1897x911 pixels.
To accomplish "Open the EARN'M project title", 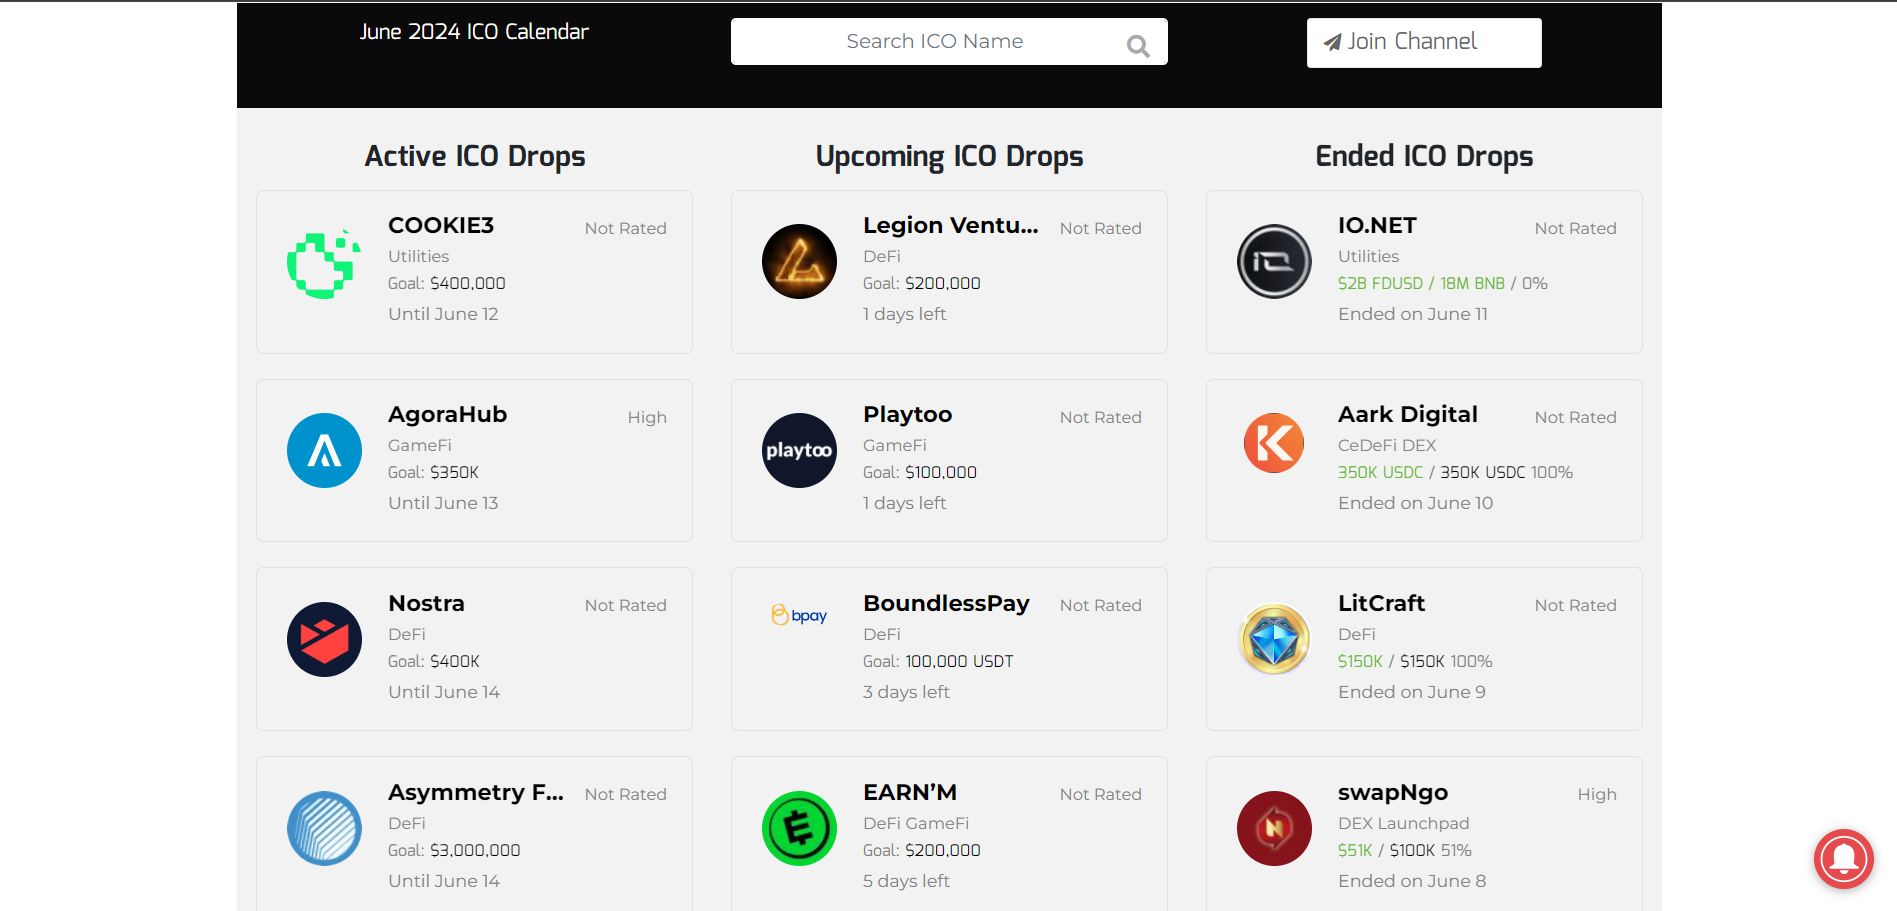I will pyautogui.click(x=910, y=792).
